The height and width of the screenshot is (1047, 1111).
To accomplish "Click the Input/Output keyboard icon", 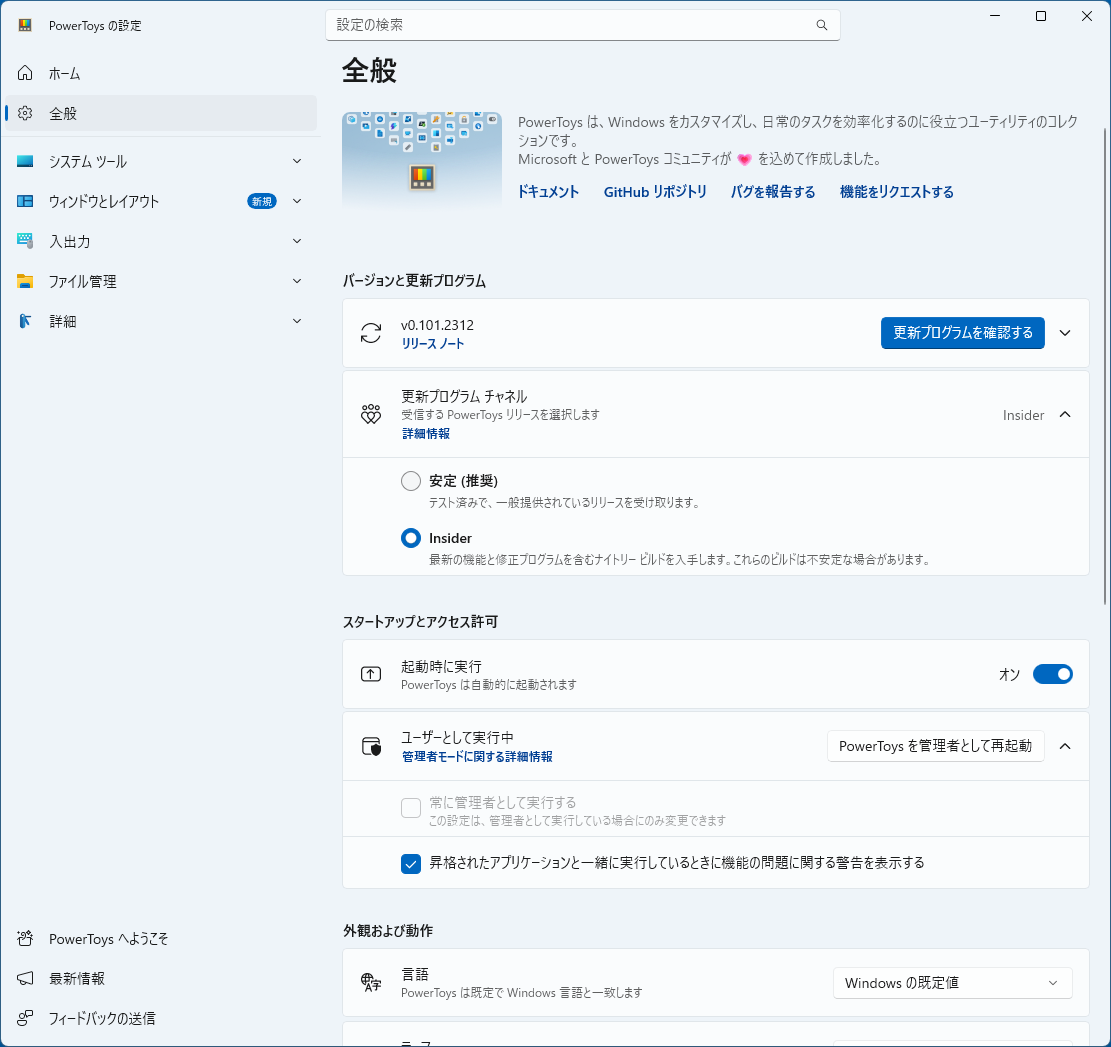I will click(x=25, y=241).
